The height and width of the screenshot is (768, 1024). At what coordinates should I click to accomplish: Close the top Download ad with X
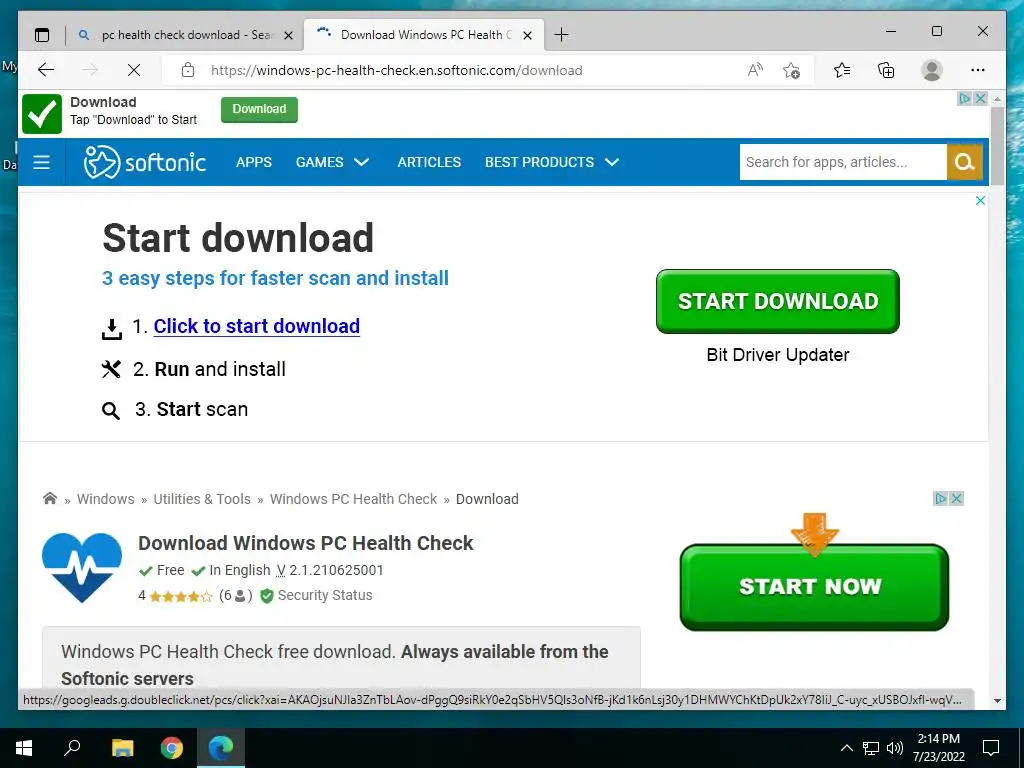coord(980,99)
